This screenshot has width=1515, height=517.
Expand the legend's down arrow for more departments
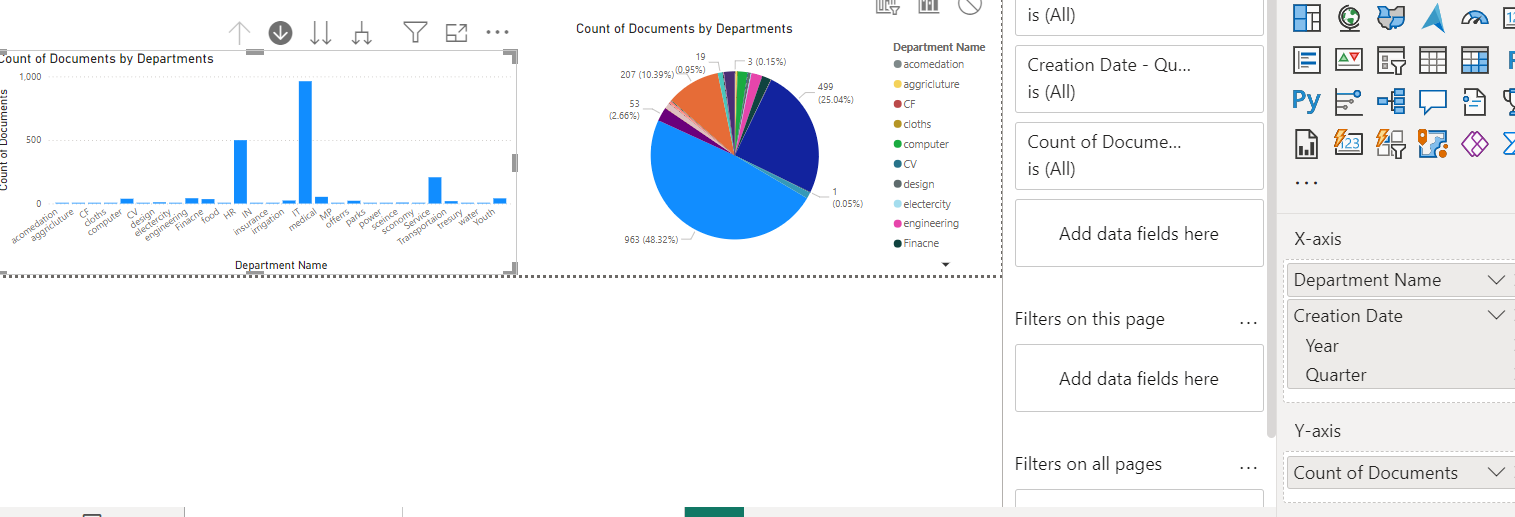tap(945, 264)
